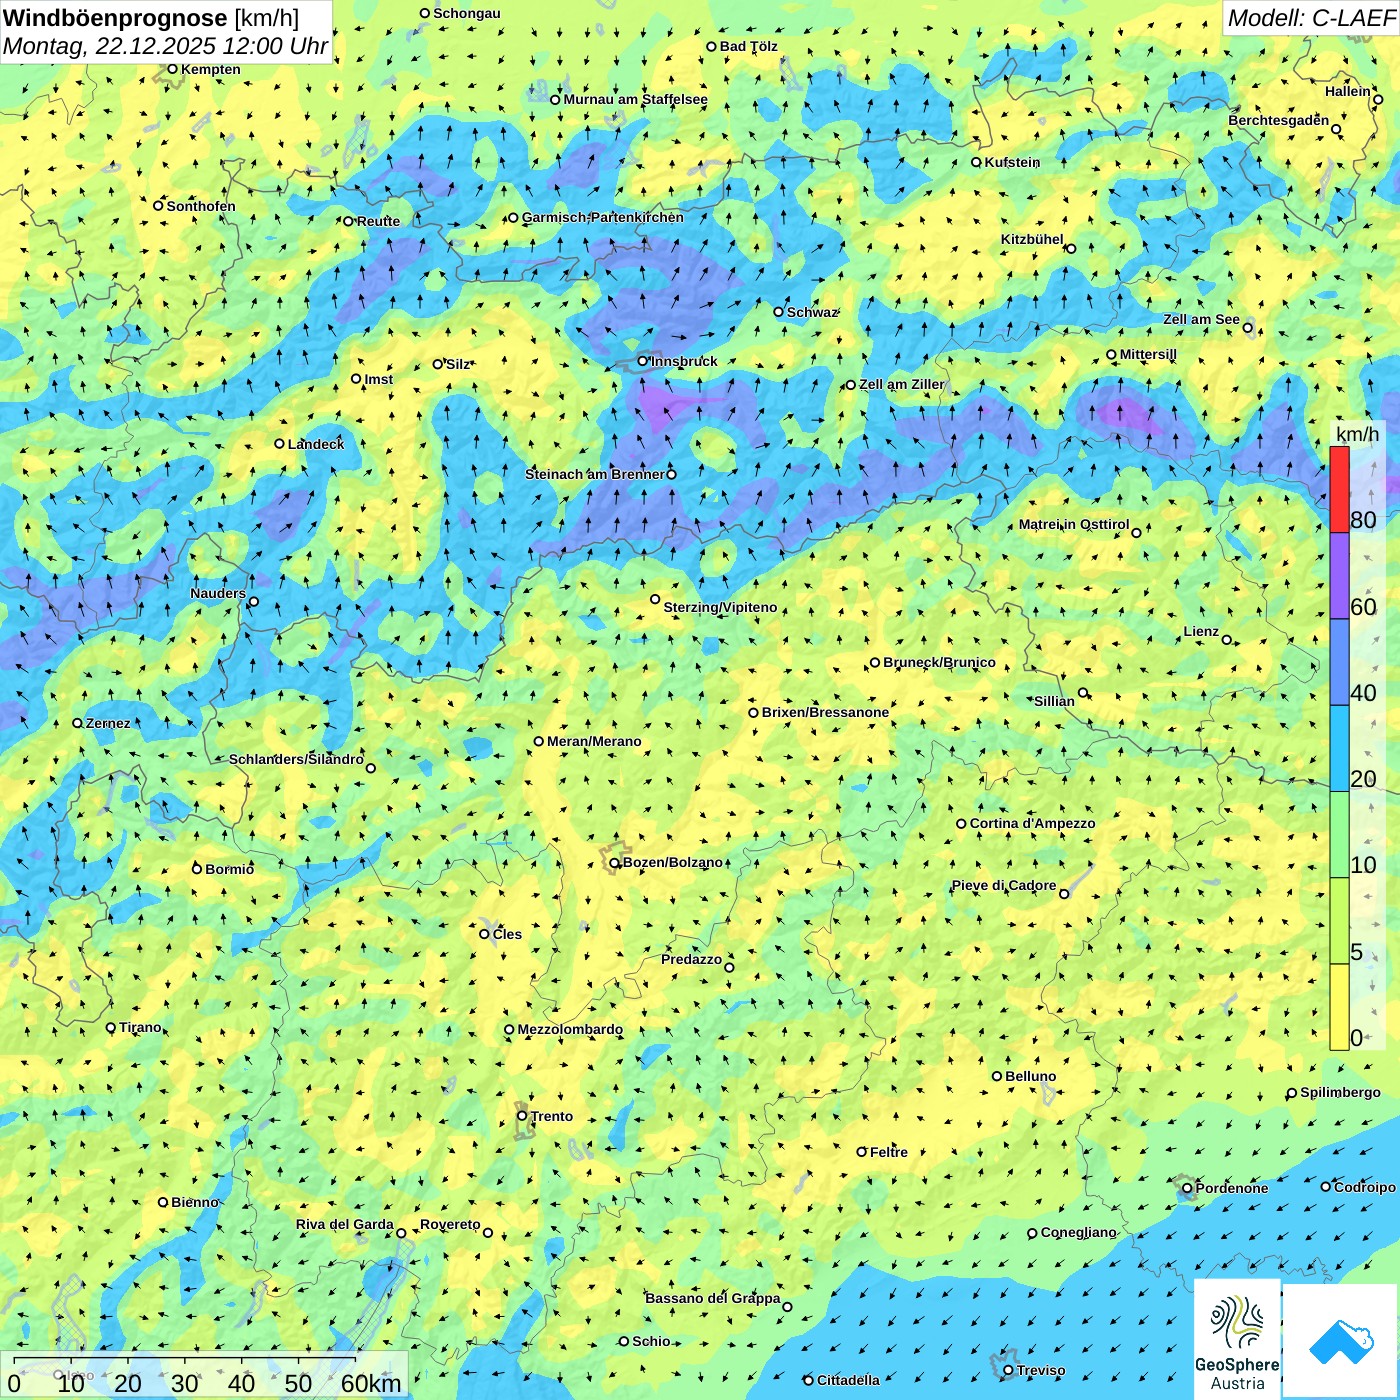Click the Sterzing/Vipiteno label
Viewport: 1400px width, 1400px height.
click(x=720, y=607)
